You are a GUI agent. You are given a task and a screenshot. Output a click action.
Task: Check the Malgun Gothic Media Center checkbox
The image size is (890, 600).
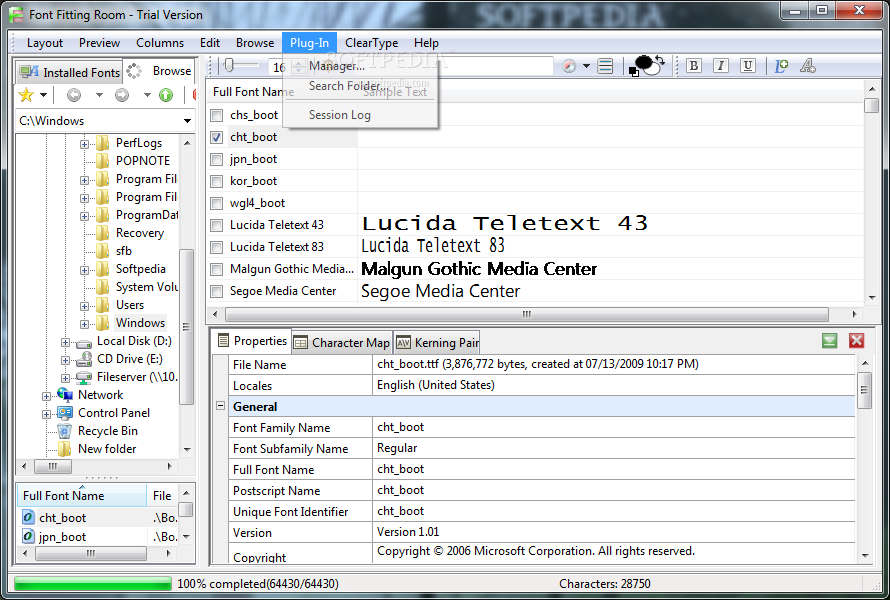pos(216,270)
